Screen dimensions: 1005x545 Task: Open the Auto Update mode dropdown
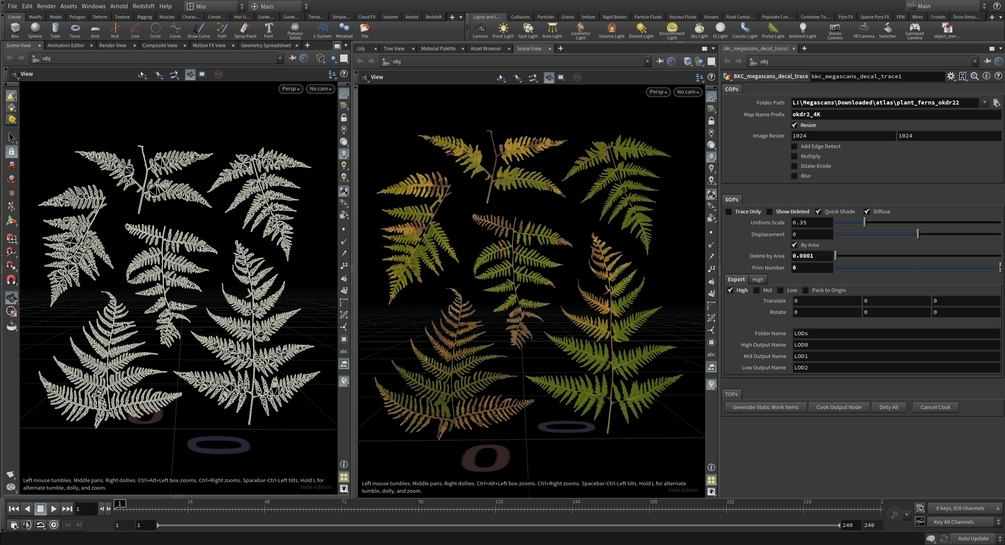[x=976, y=539]
